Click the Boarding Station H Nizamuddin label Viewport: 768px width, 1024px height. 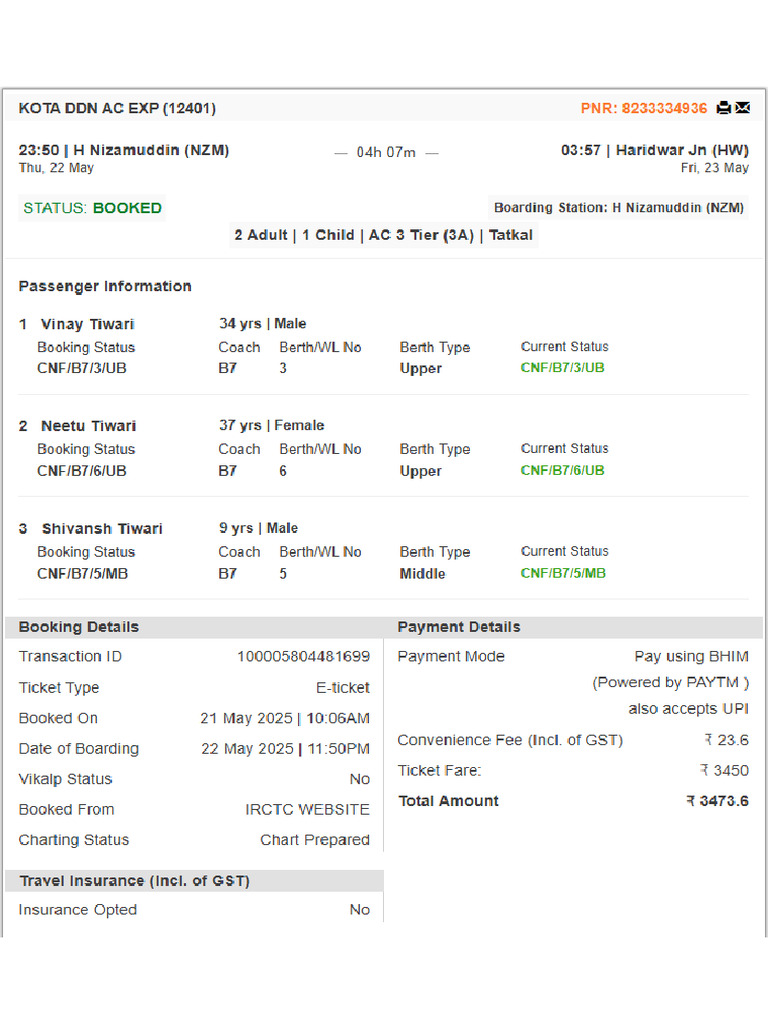(x=619, y=208)
